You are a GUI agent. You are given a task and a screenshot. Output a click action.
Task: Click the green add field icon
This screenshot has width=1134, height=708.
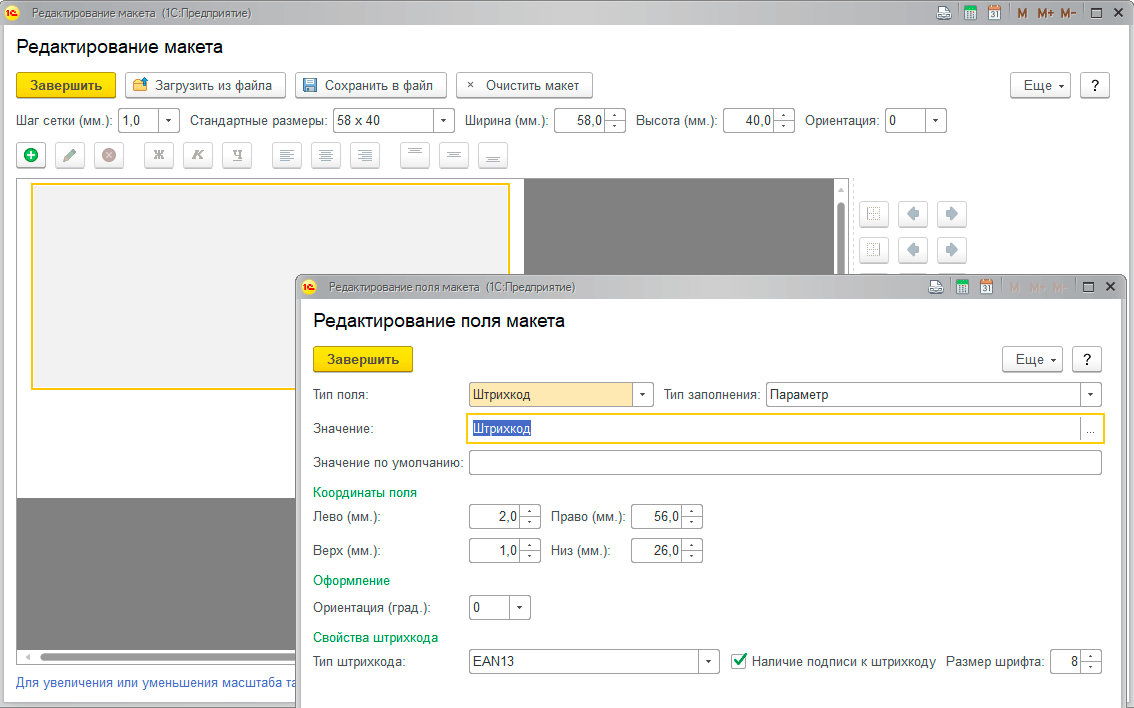(31, 155)
